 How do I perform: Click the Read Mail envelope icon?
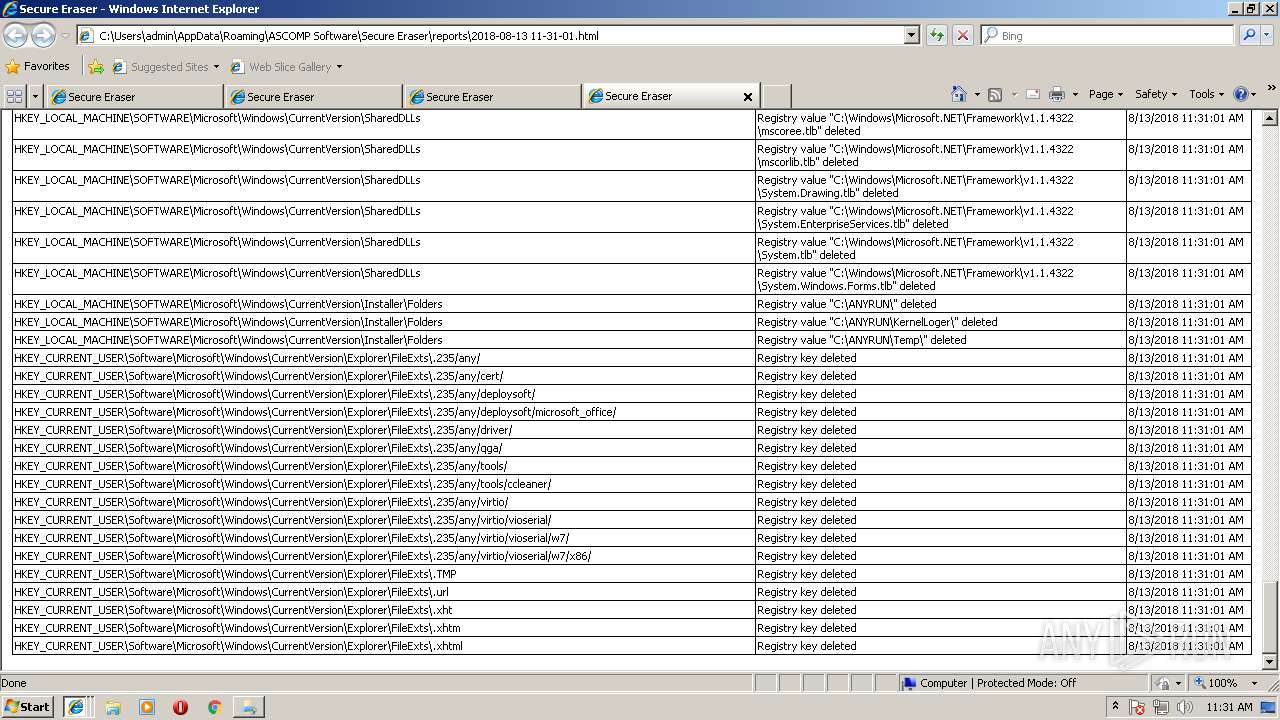point(1033,94)
